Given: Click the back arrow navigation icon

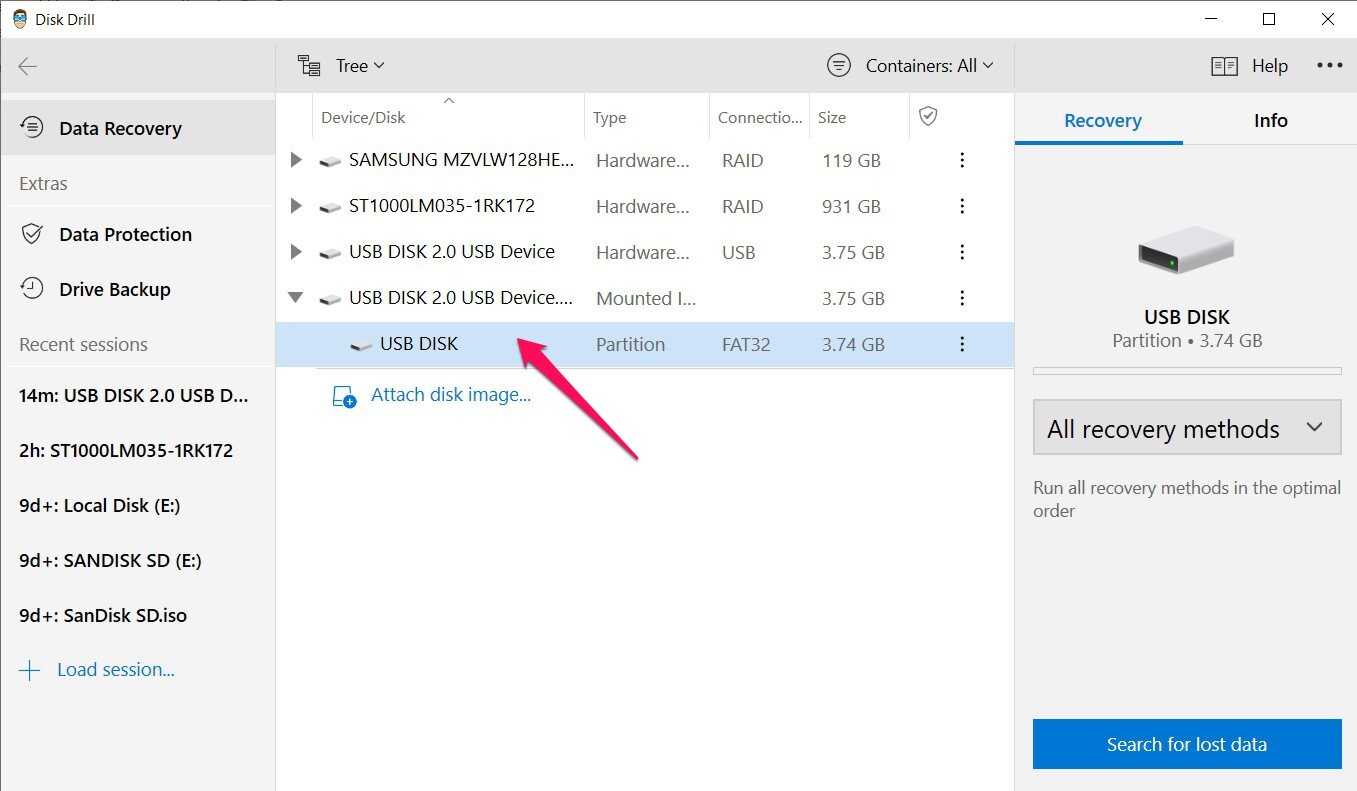Looking at the screenshot, I should 27,66.
